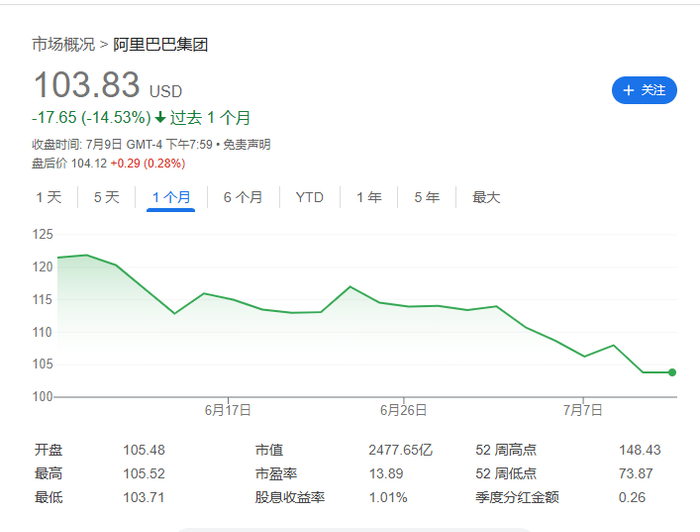The image size is (700, 532).
Task: Click the +0.29 (0.28%) after-hours change
Action: (148, 163)
